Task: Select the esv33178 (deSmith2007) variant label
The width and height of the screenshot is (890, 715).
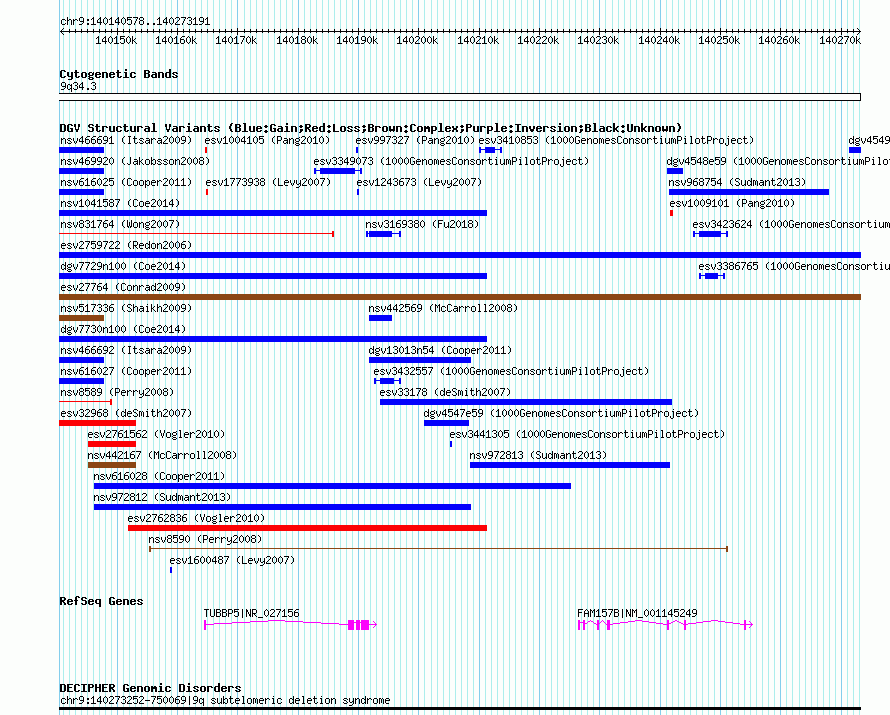Action: [x=446, y=392]
